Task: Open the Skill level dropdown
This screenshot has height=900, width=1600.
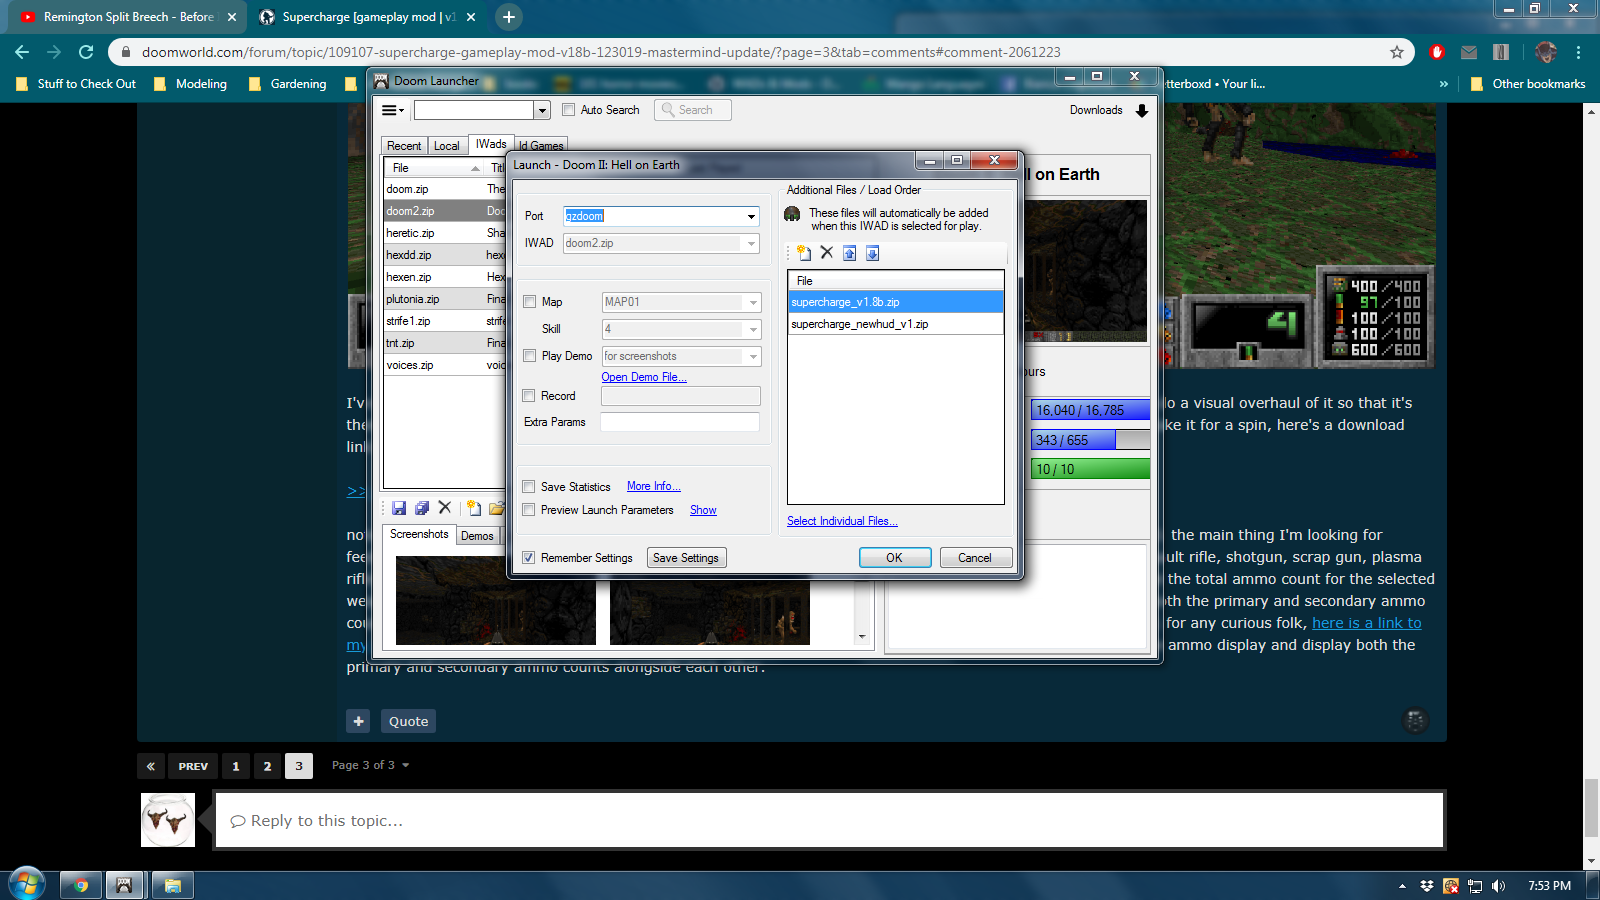Action: tap(753, 329)
